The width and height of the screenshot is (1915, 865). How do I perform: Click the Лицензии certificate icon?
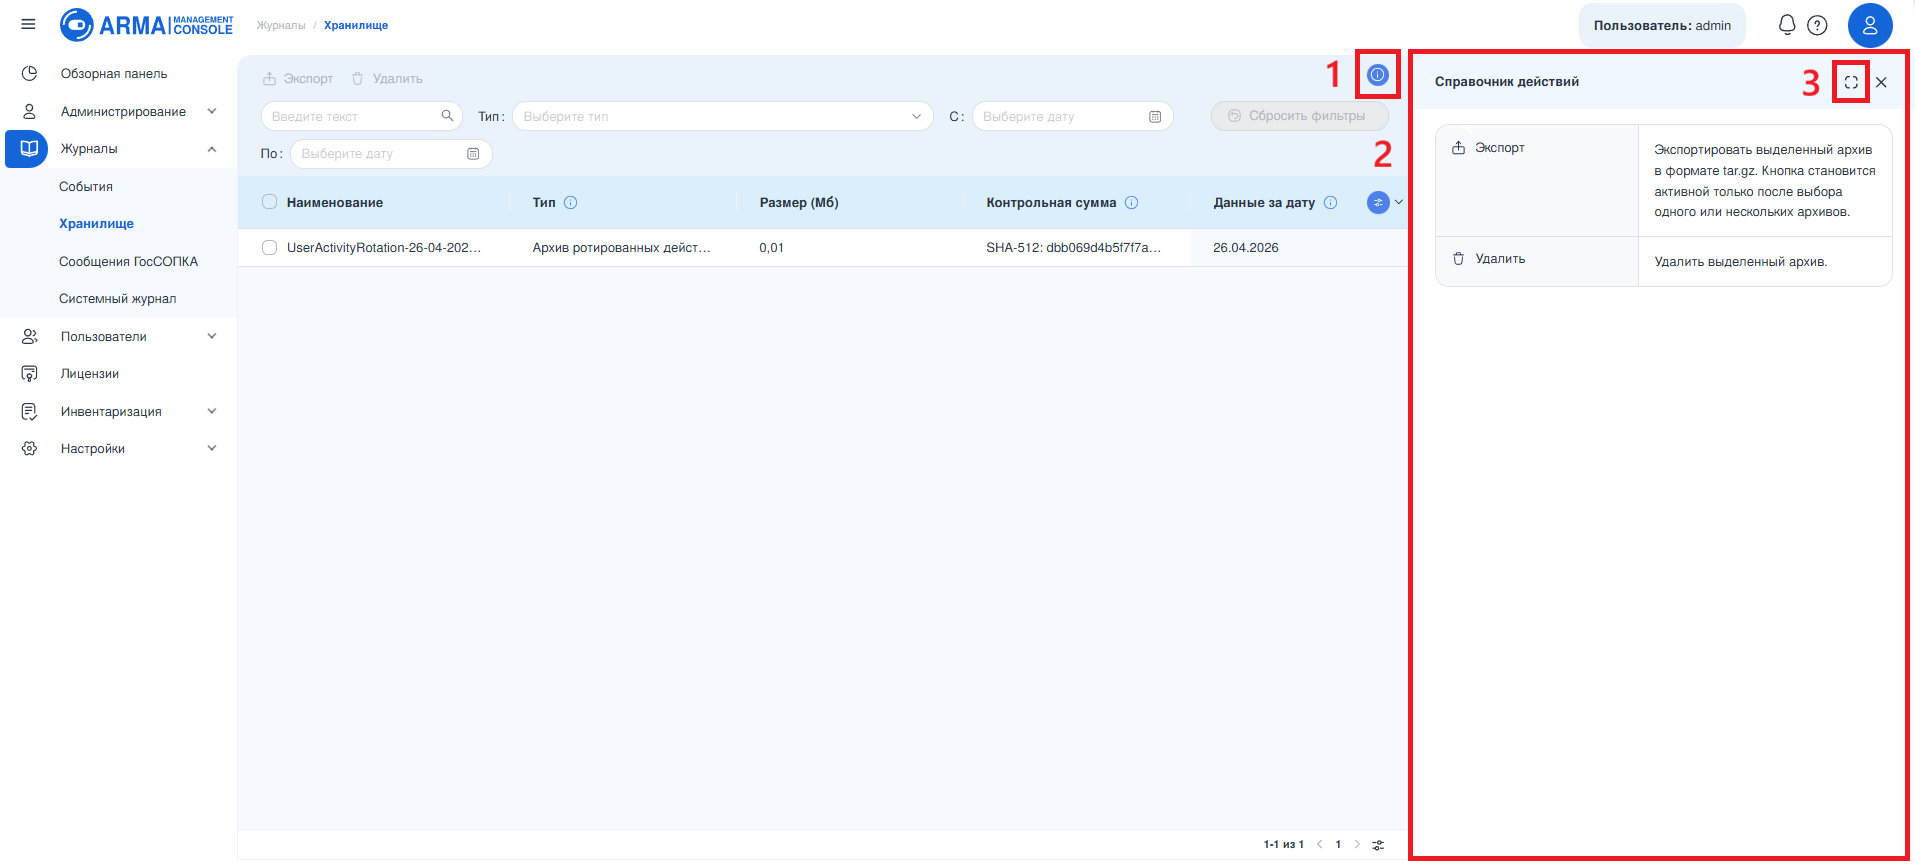29,374
